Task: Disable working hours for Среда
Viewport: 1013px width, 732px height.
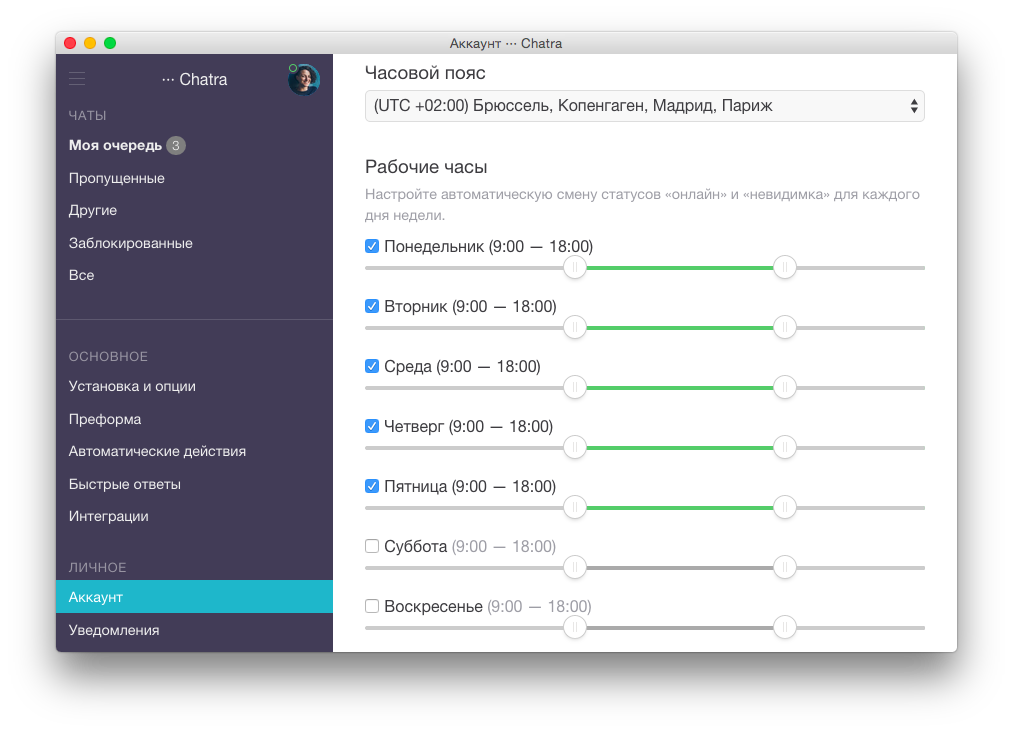Action: [x=372, y=366]
